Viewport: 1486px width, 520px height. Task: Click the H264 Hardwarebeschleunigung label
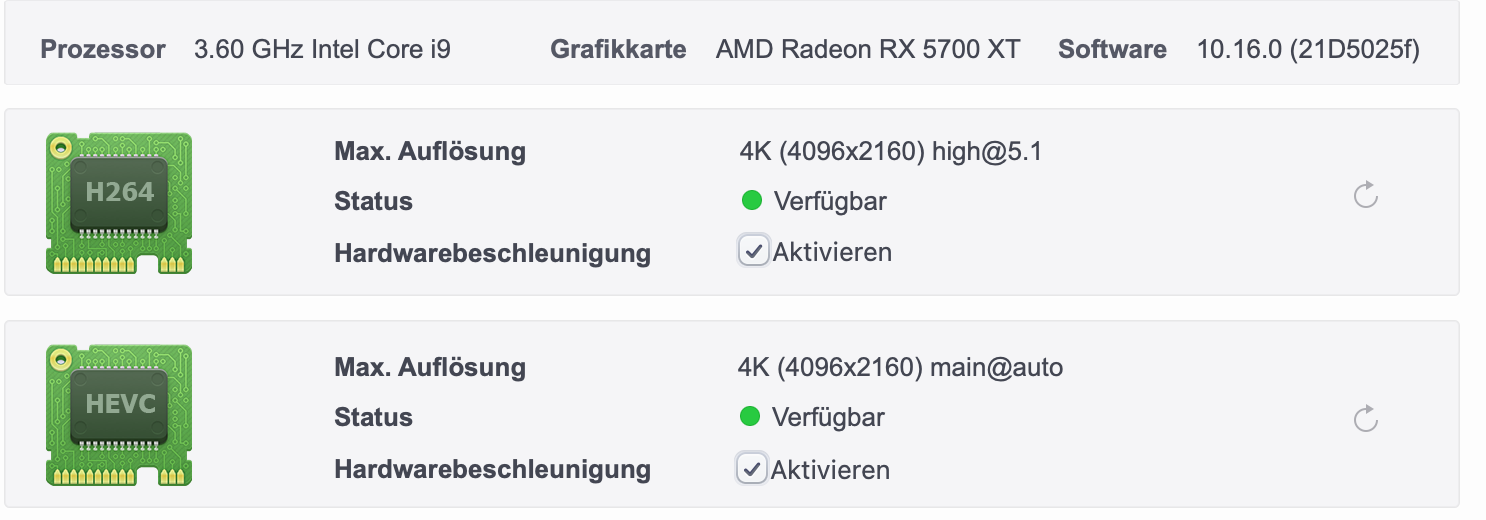tap(492, 253)
